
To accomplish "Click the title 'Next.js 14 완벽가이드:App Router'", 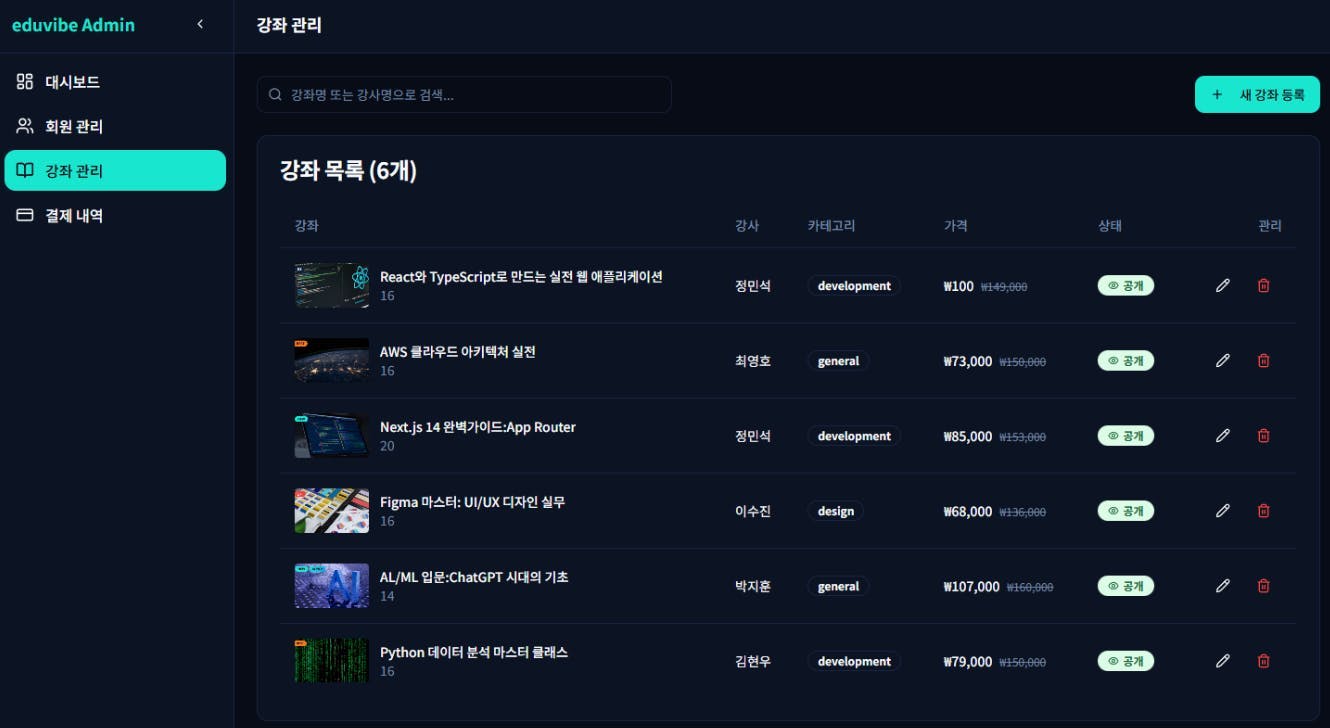I will pos(478,427).
